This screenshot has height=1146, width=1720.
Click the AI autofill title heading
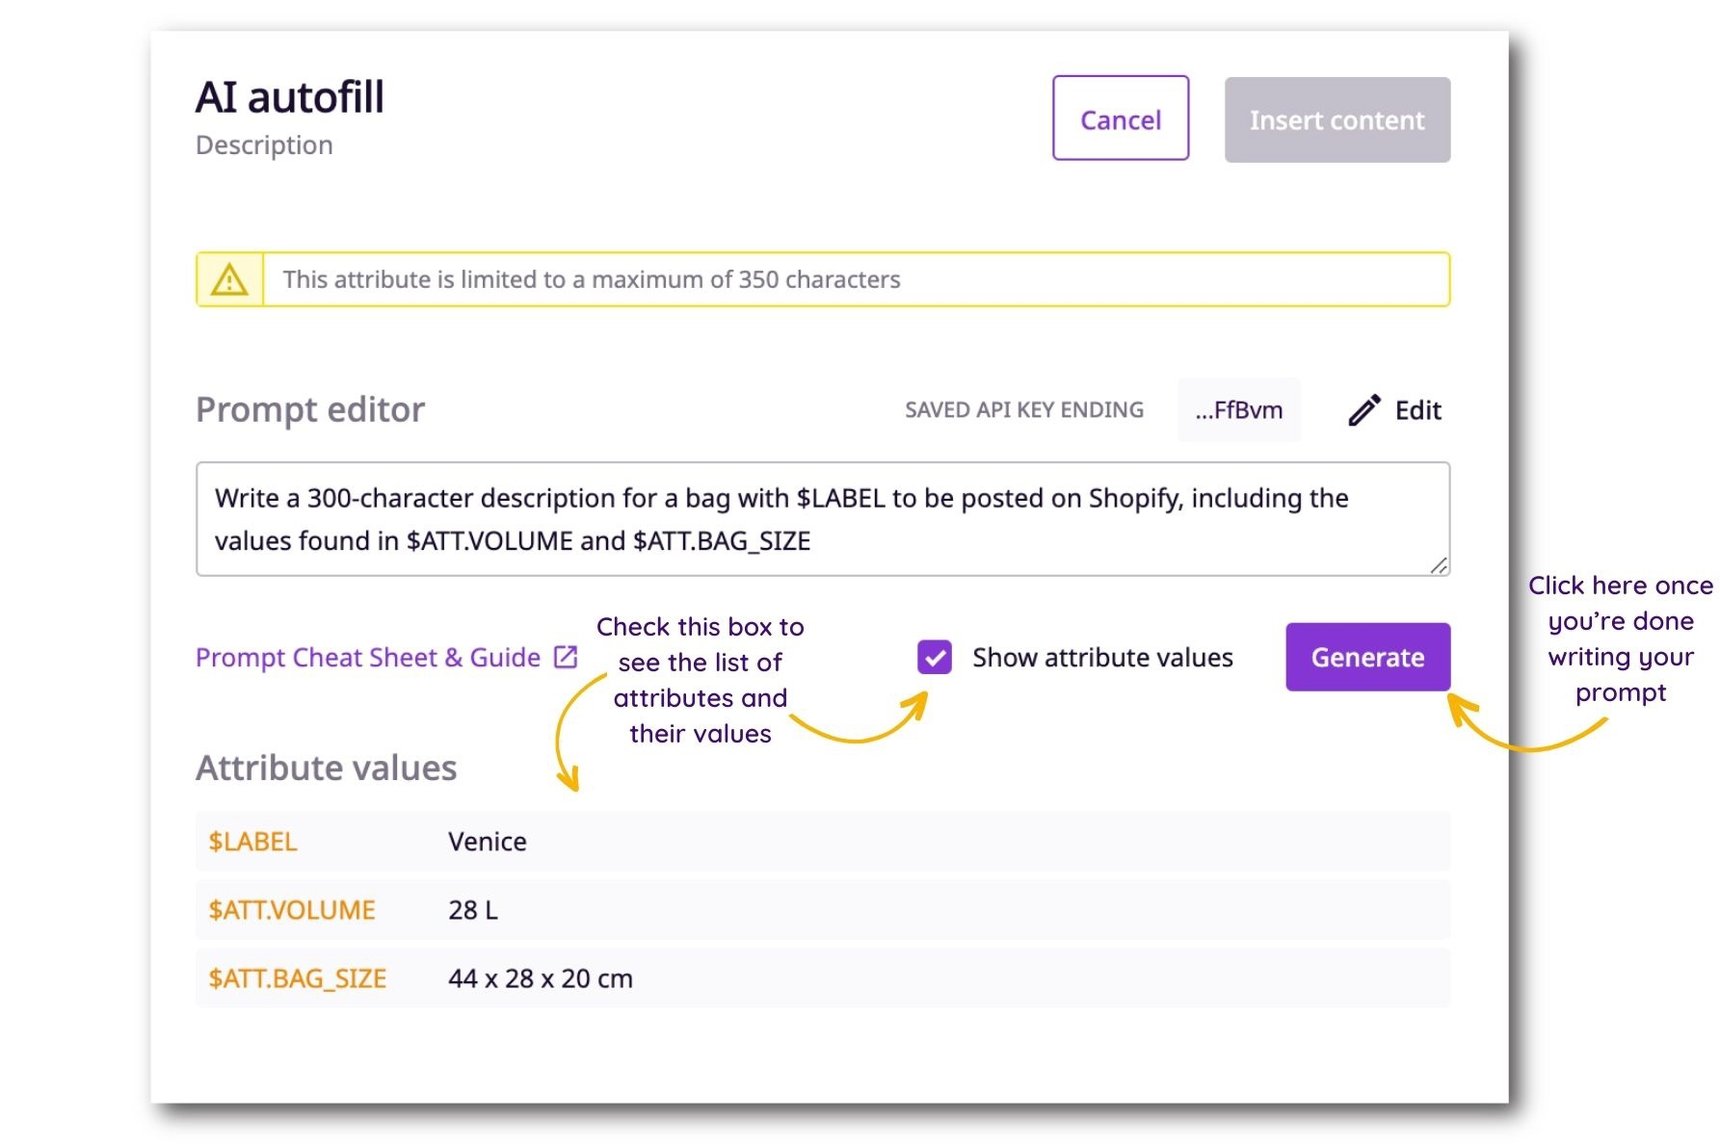coord(289,96)
